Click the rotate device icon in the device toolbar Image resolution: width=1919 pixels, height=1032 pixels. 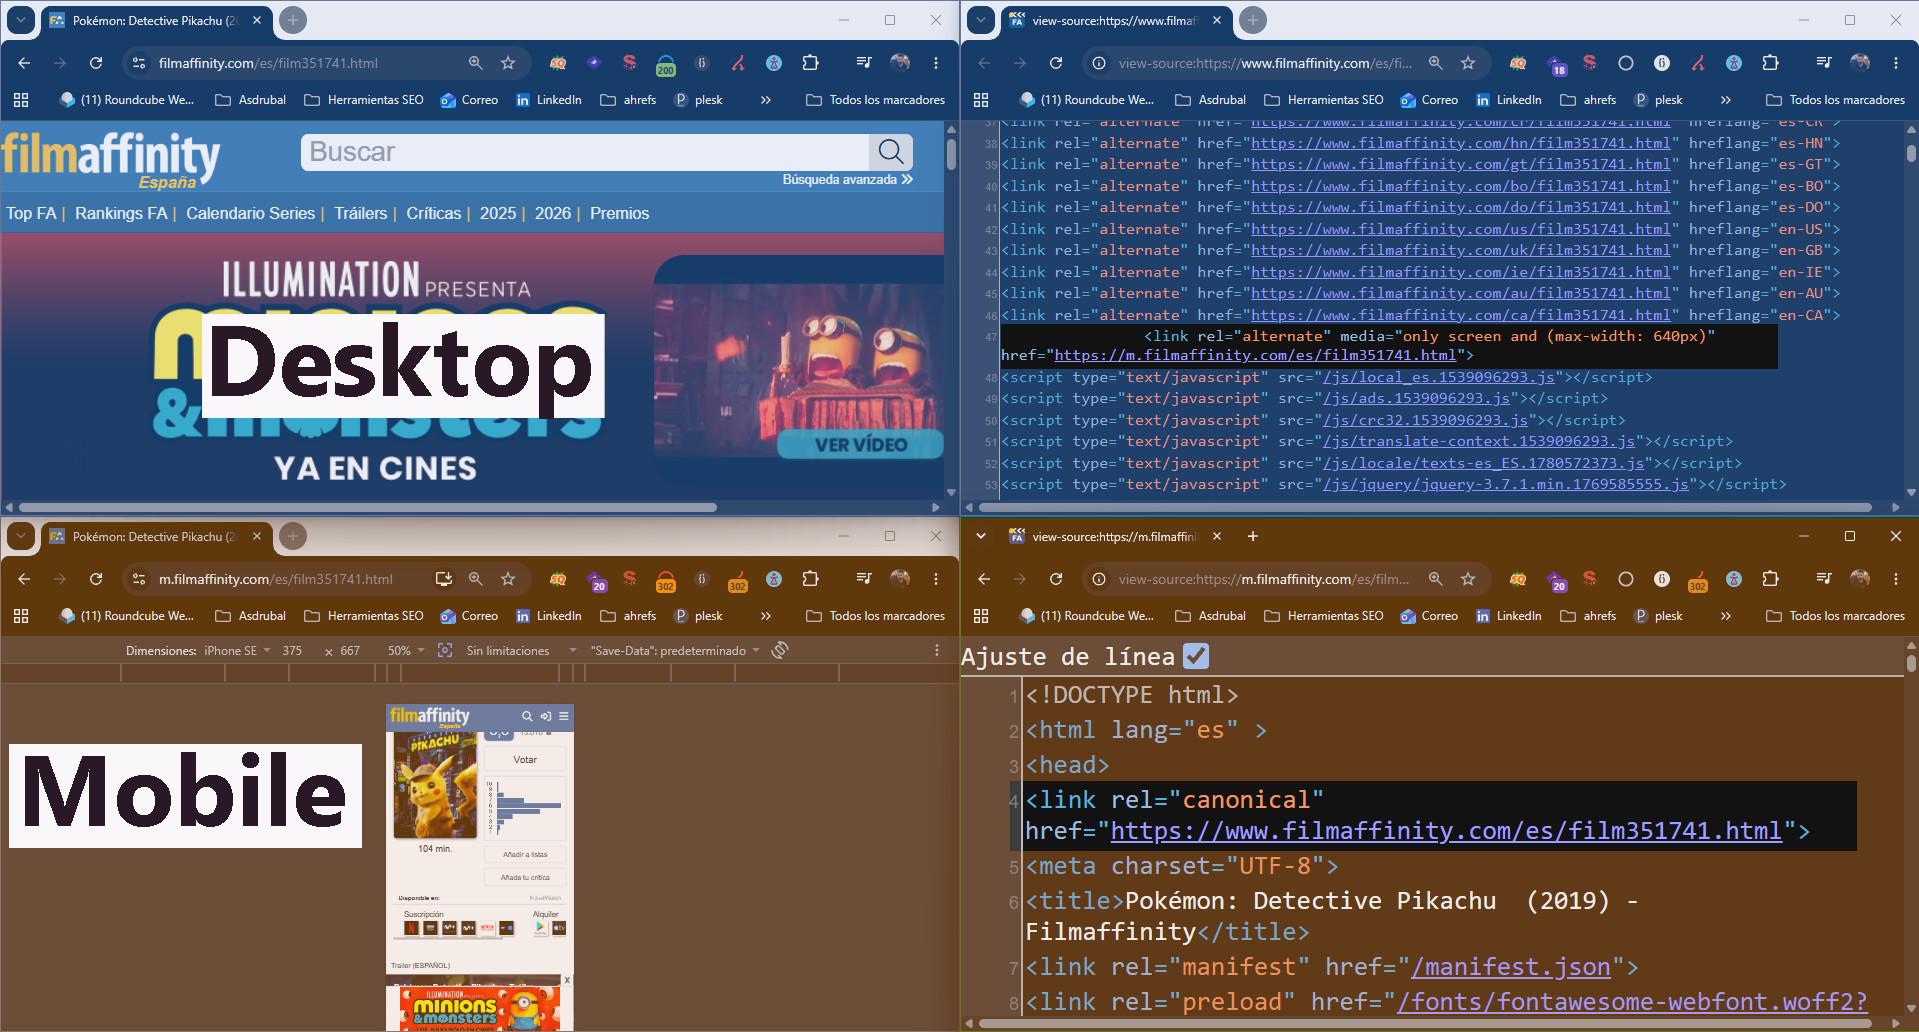(780, 650)
